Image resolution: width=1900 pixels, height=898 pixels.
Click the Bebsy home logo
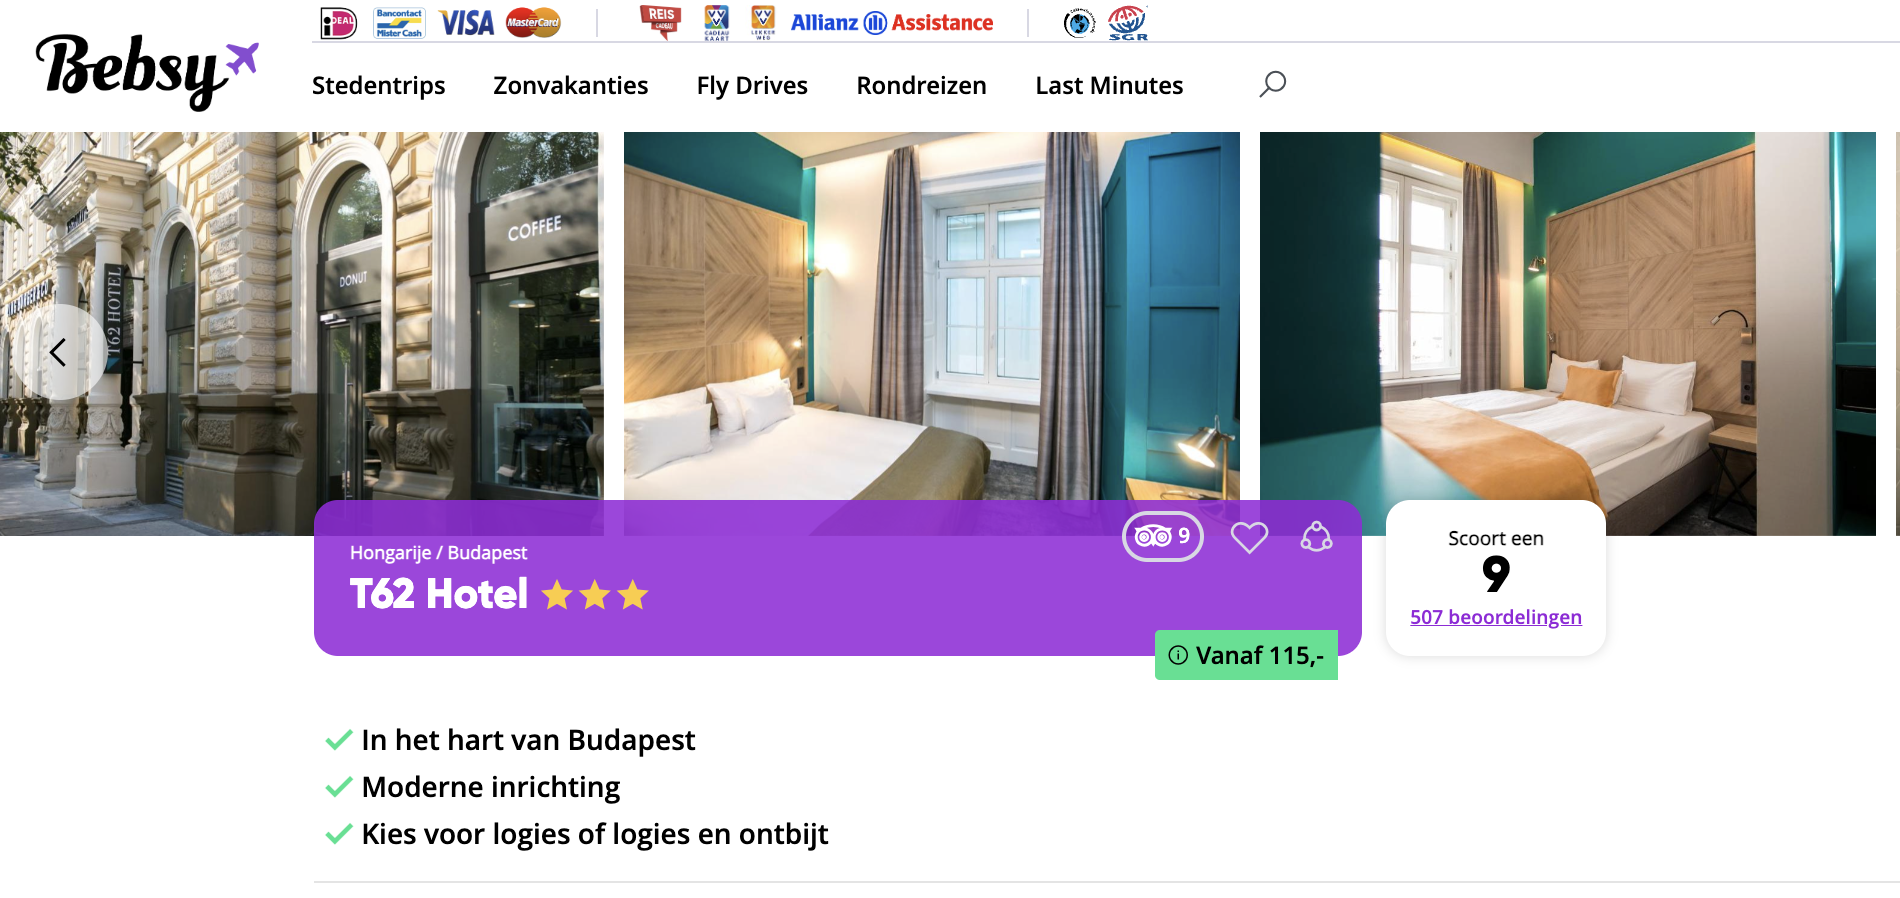(x=147, y=70)
